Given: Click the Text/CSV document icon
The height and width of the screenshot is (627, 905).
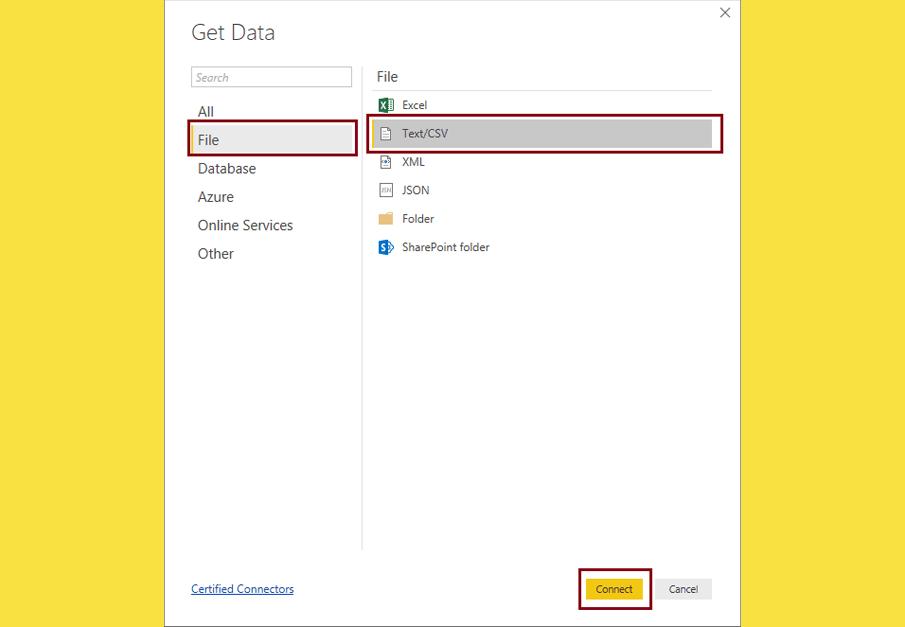Looking at the screenshot, I should [x=386, y=133].
